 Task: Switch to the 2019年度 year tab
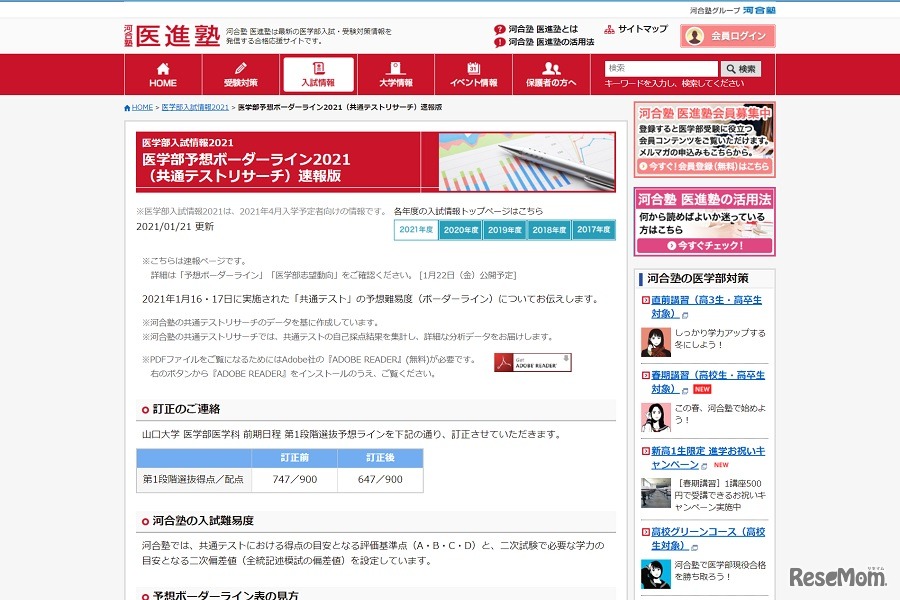503,229
